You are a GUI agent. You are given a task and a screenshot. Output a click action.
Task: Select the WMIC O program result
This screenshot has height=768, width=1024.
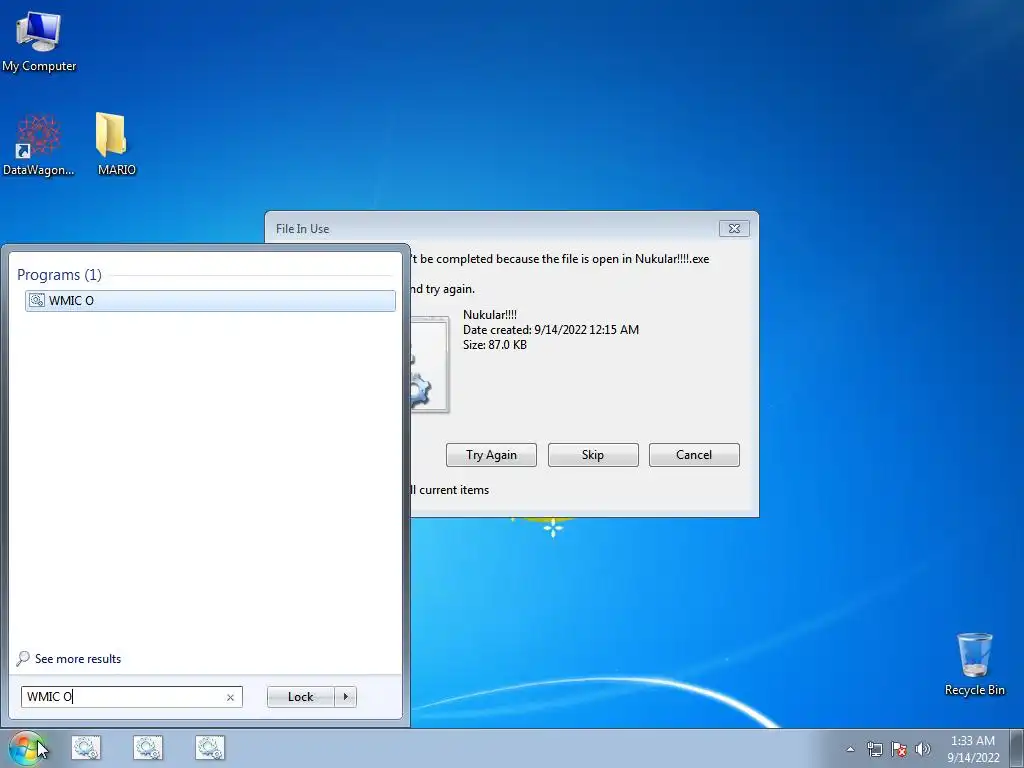(210, 300)
